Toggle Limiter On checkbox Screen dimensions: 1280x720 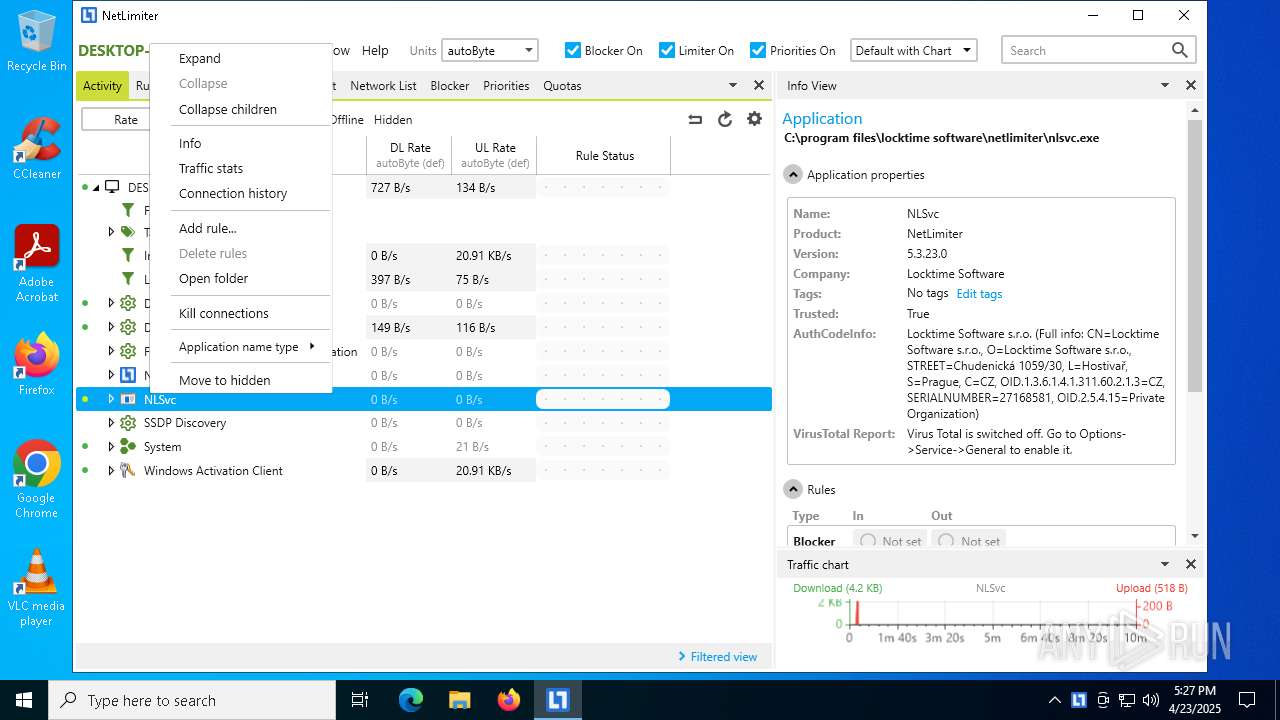click(x=667, y=50)
